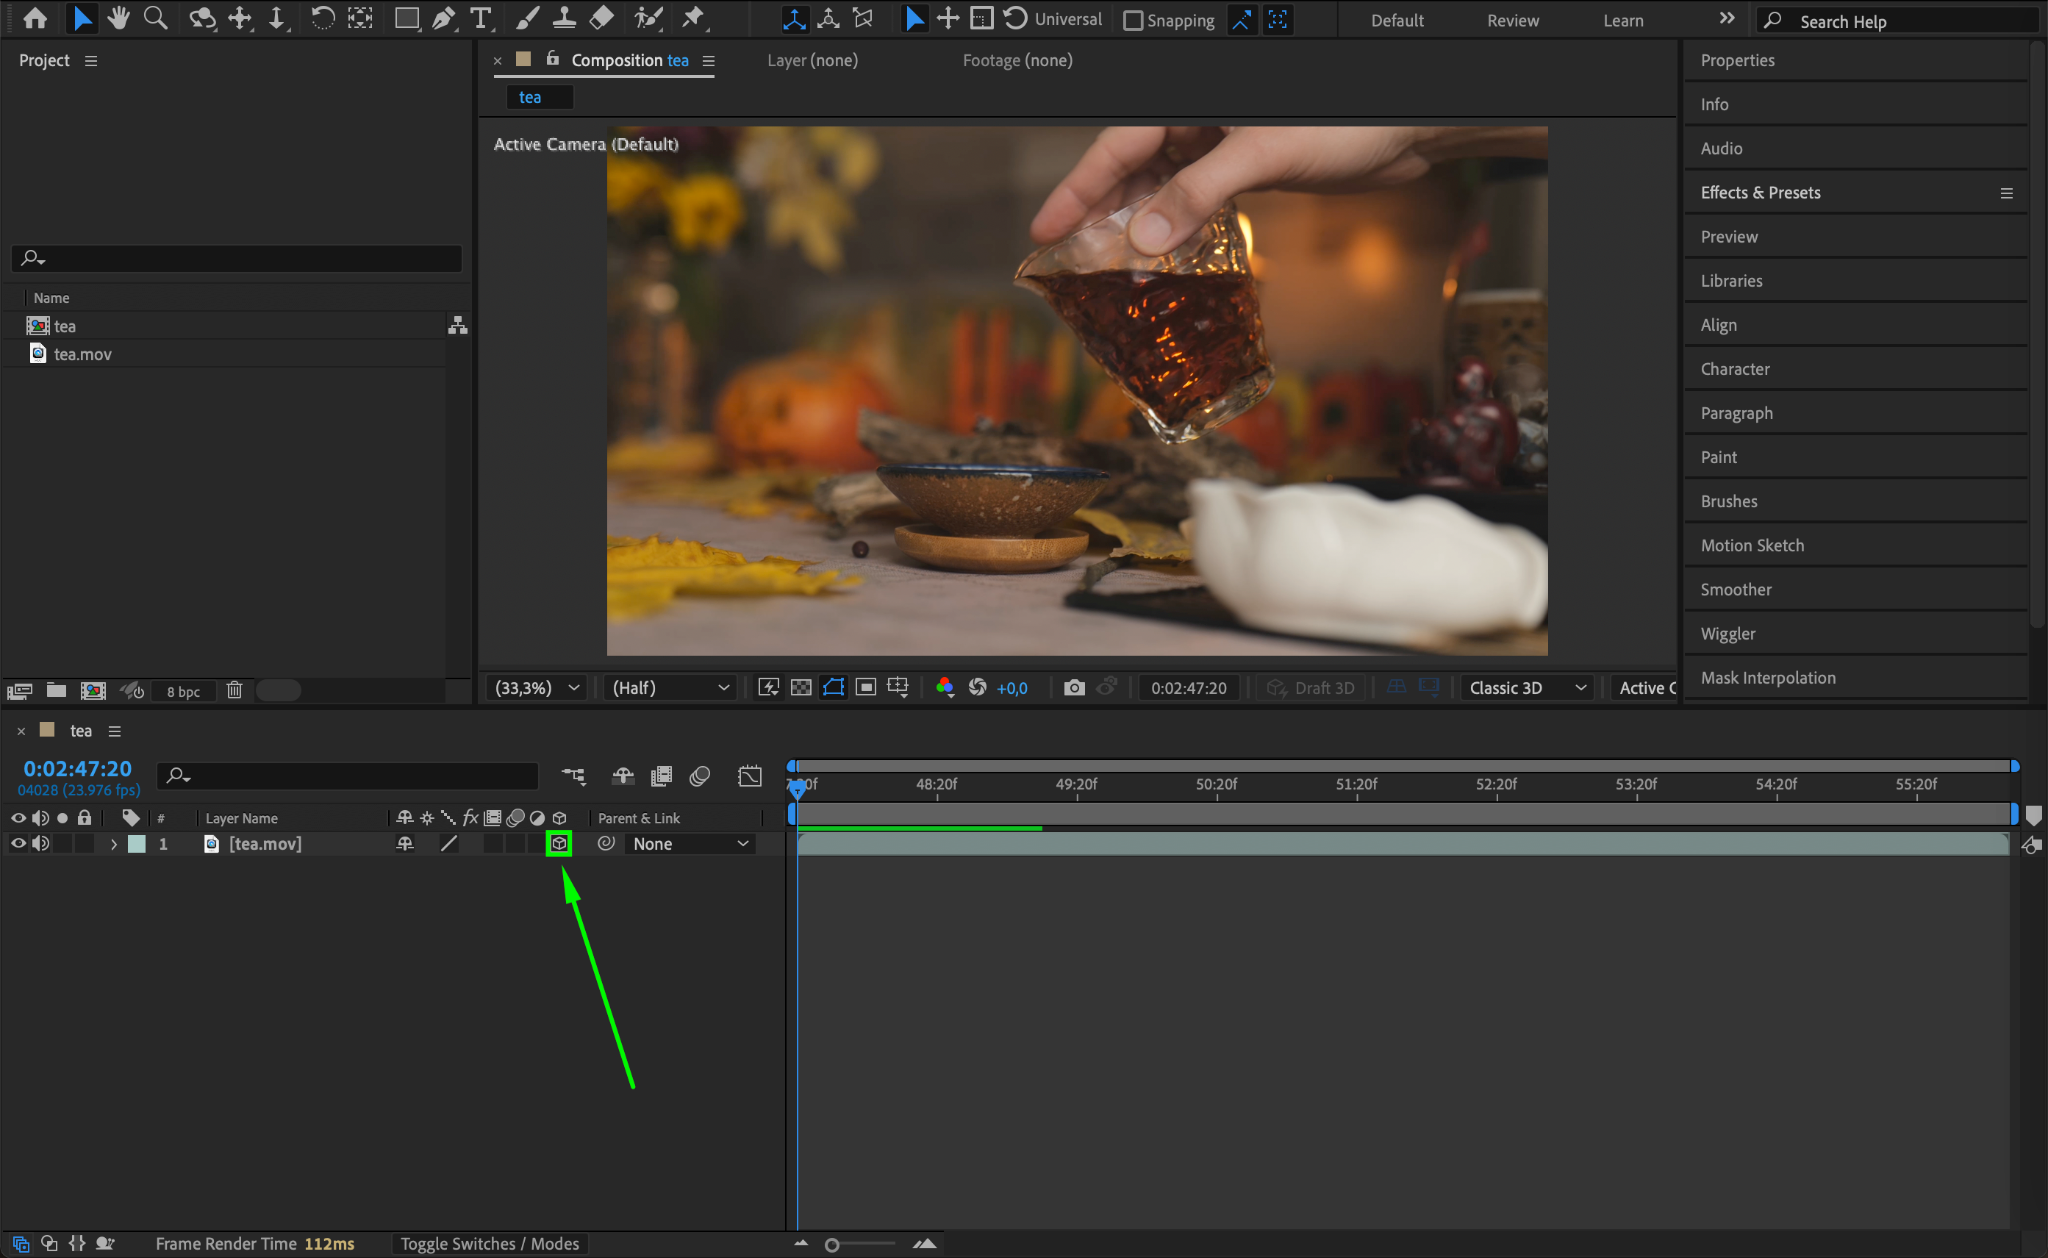Toggle the transparency grid icon
The width and height of the screenshot is (2048, 1258).
click(x=801, y=688)
